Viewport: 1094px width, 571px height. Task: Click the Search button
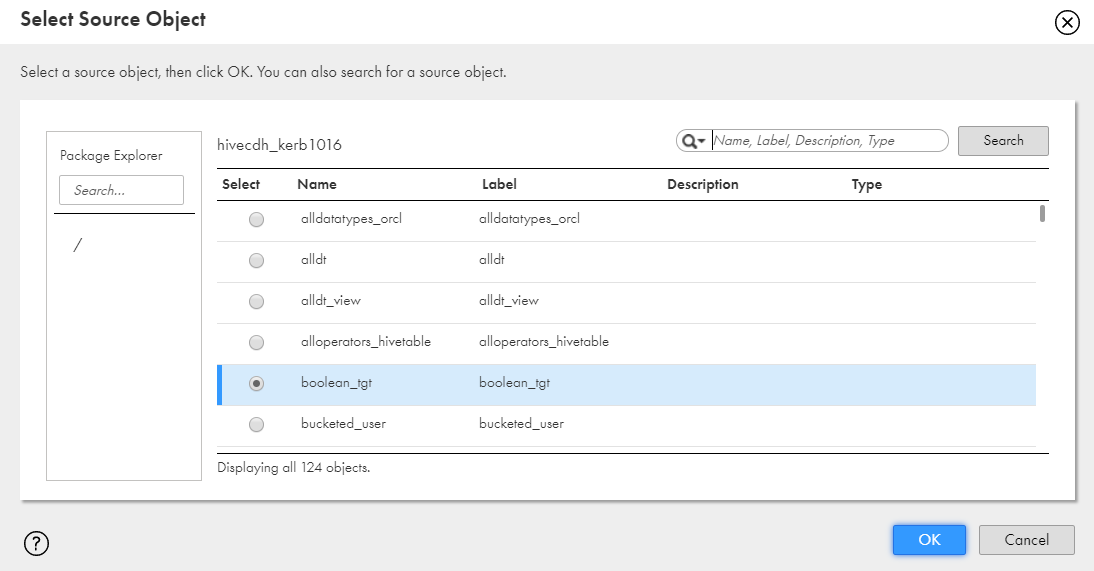tap(1003, 140)
